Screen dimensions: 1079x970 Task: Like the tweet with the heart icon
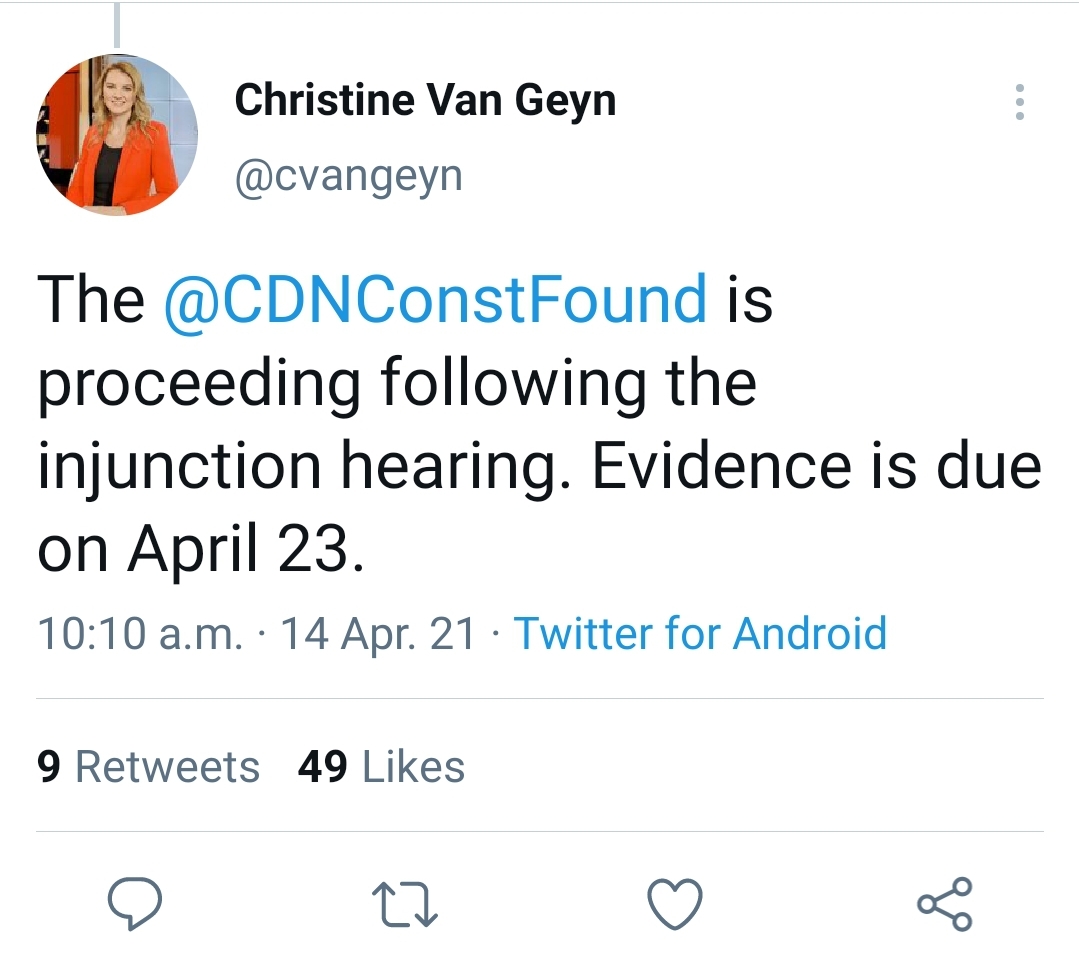[675, 904]
